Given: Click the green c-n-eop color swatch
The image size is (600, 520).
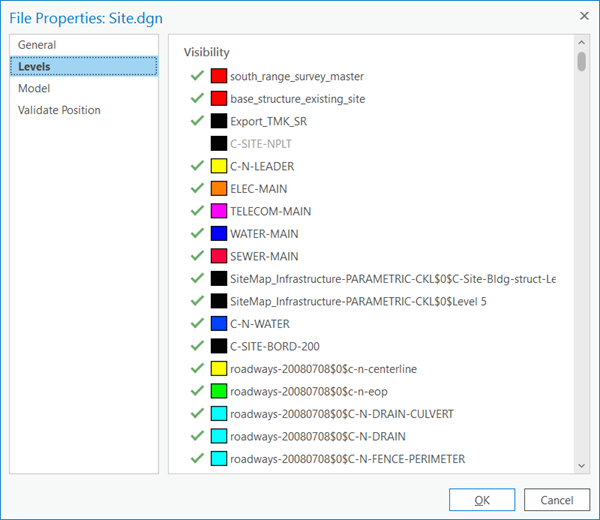Looking at the screenshot, I should tap(219, 391).
